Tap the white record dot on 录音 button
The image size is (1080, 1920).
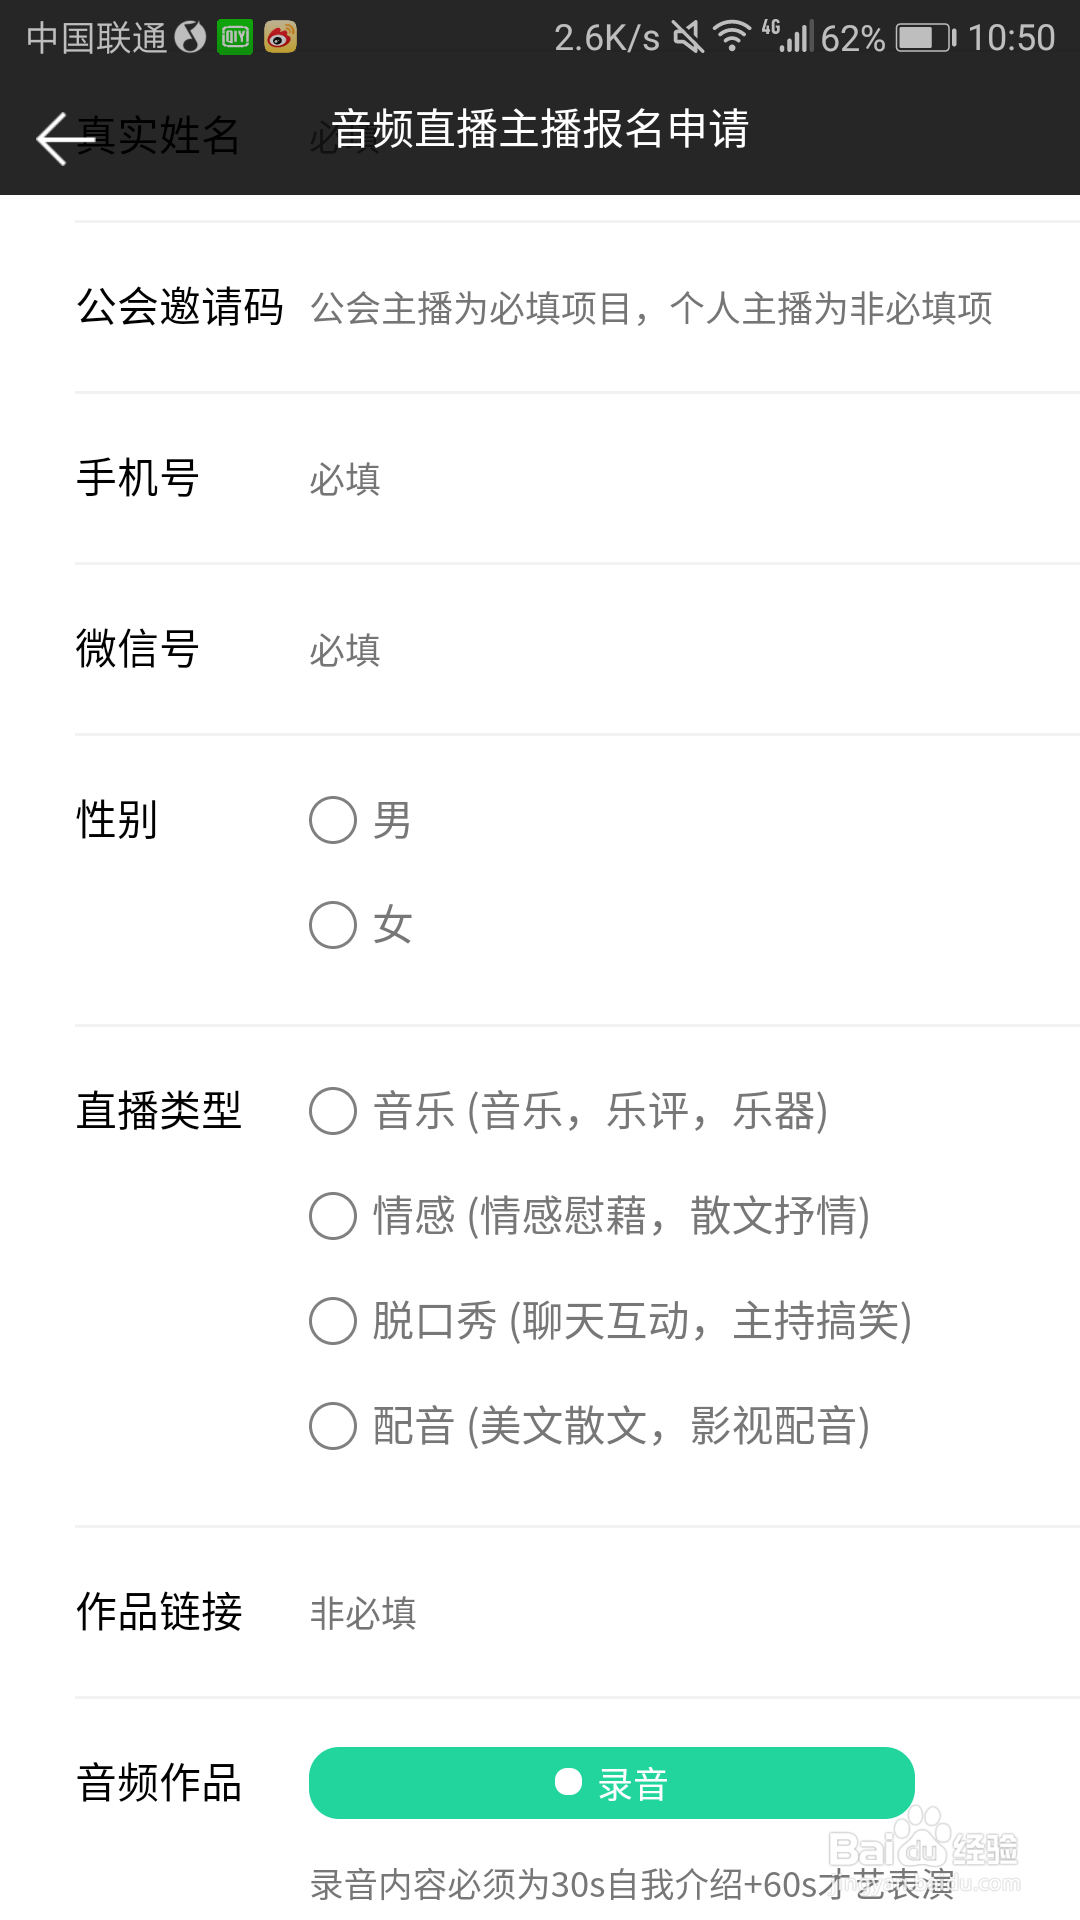(x=567, y=1782)
